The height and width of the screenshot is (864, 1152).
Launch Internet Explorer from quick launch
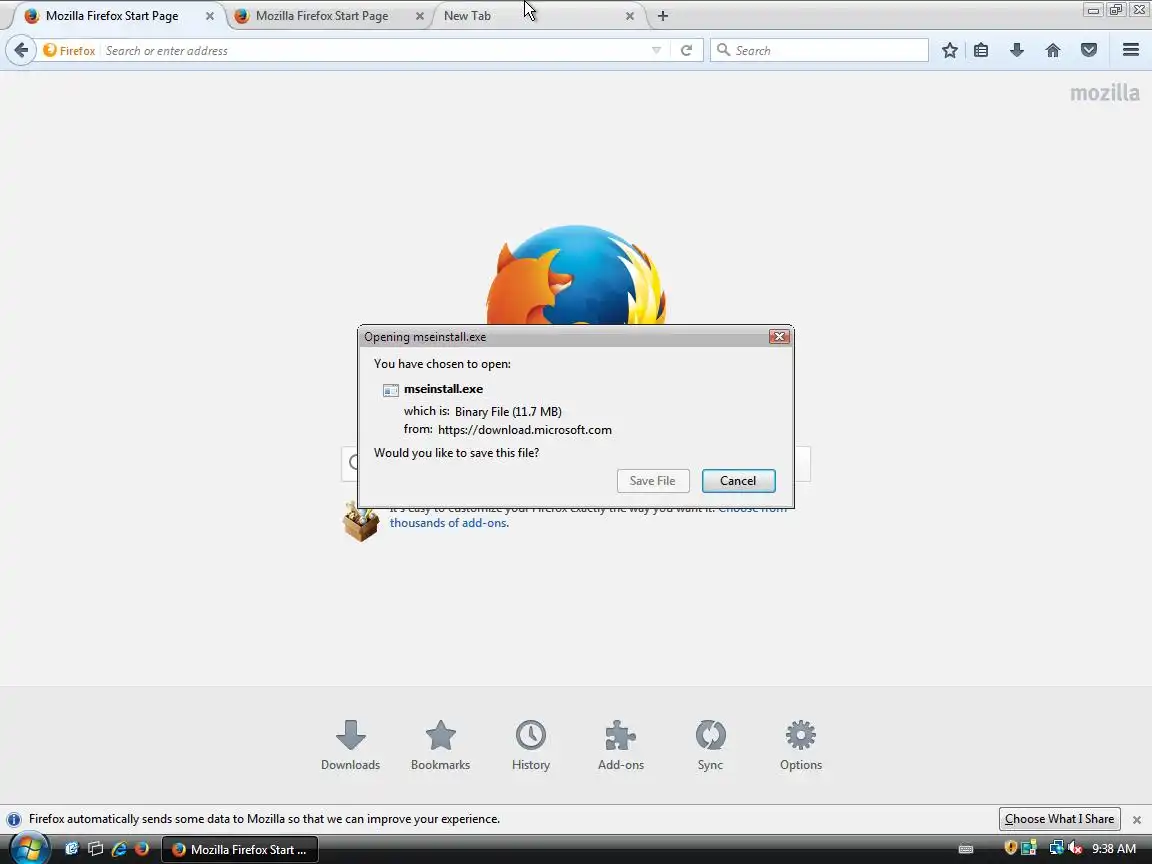pos(119,849)
